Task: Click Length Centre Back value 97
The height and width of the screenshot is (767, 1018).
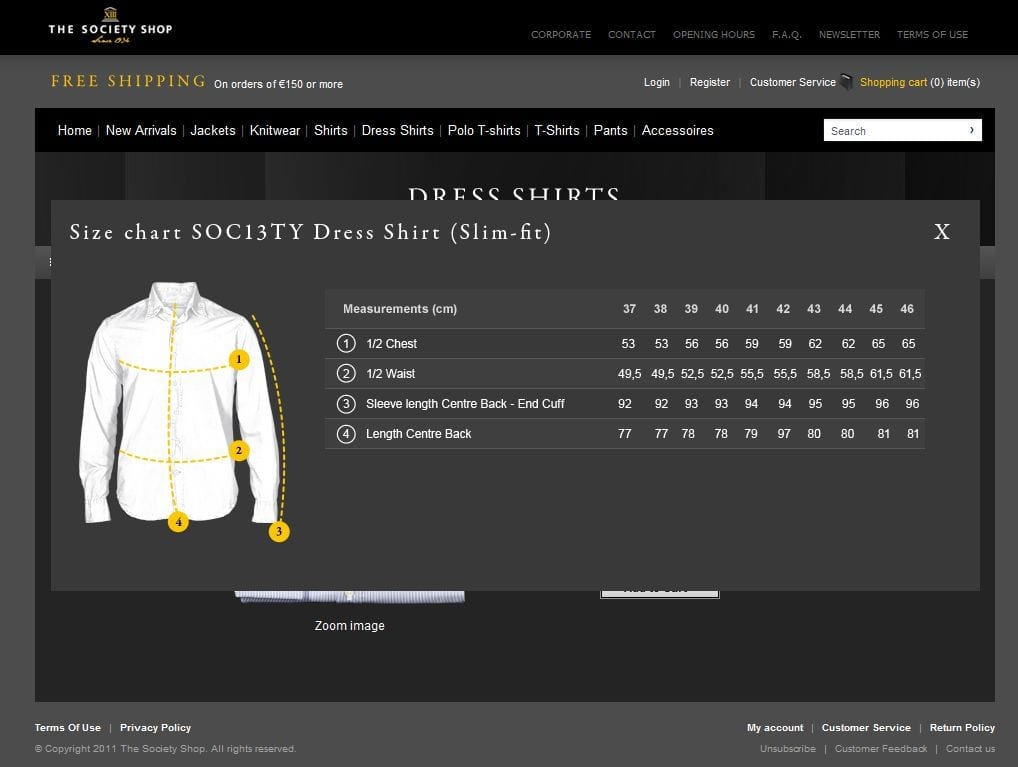Action: (x=784, y=433)
